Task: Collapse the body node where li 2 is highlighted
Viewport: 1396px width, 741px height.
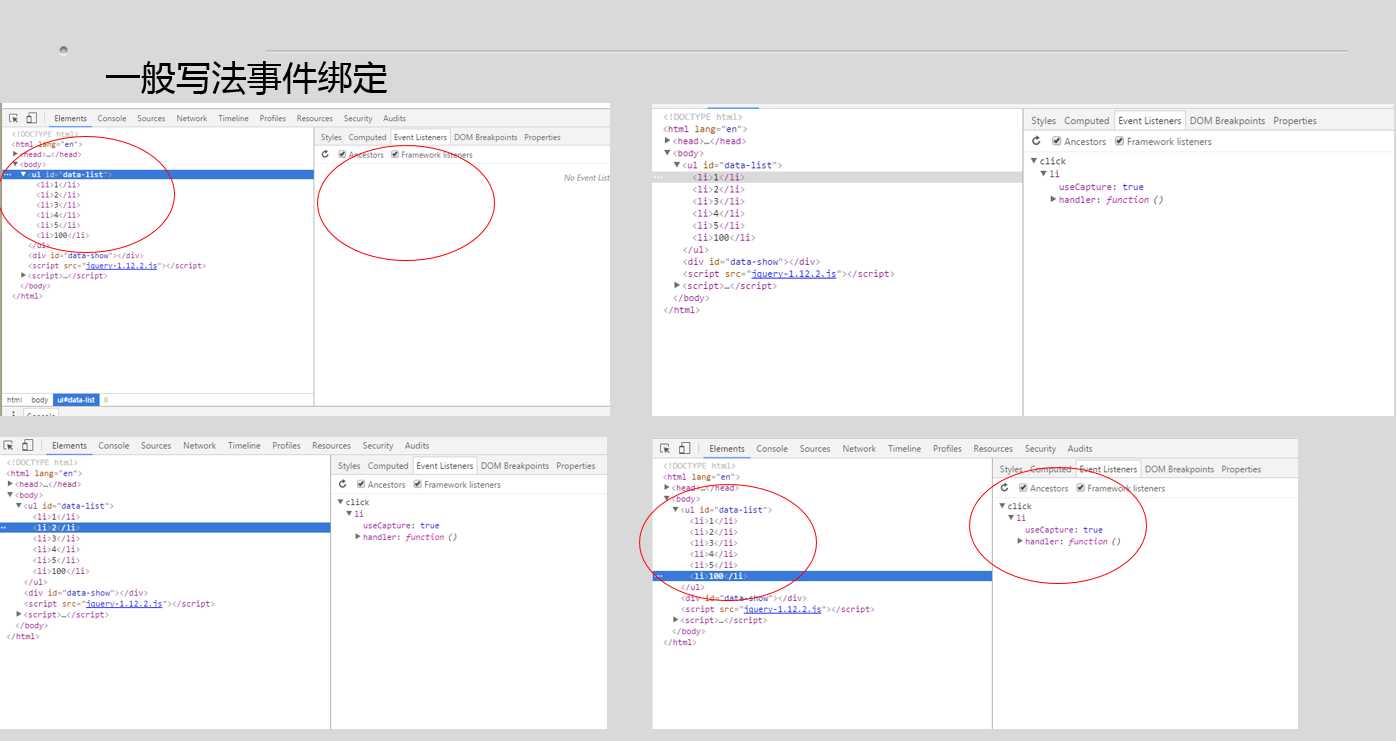Action: [x=10, y=495]
